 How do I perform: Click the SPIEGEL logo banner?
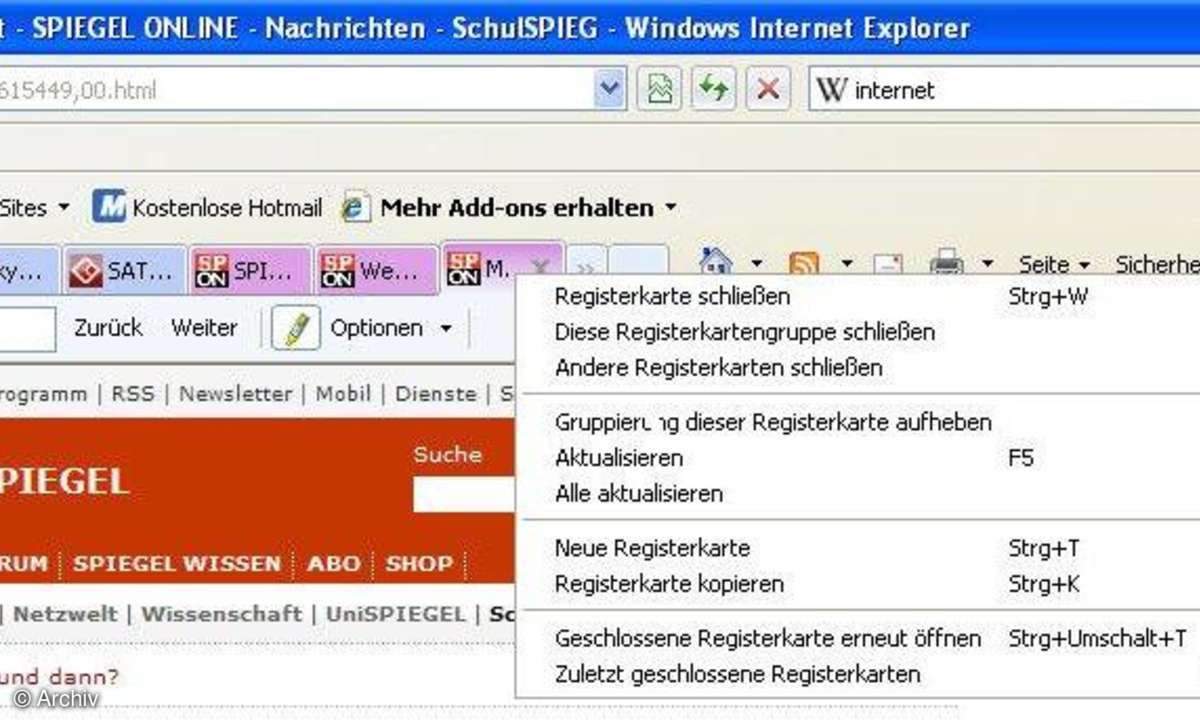(65, 482)
